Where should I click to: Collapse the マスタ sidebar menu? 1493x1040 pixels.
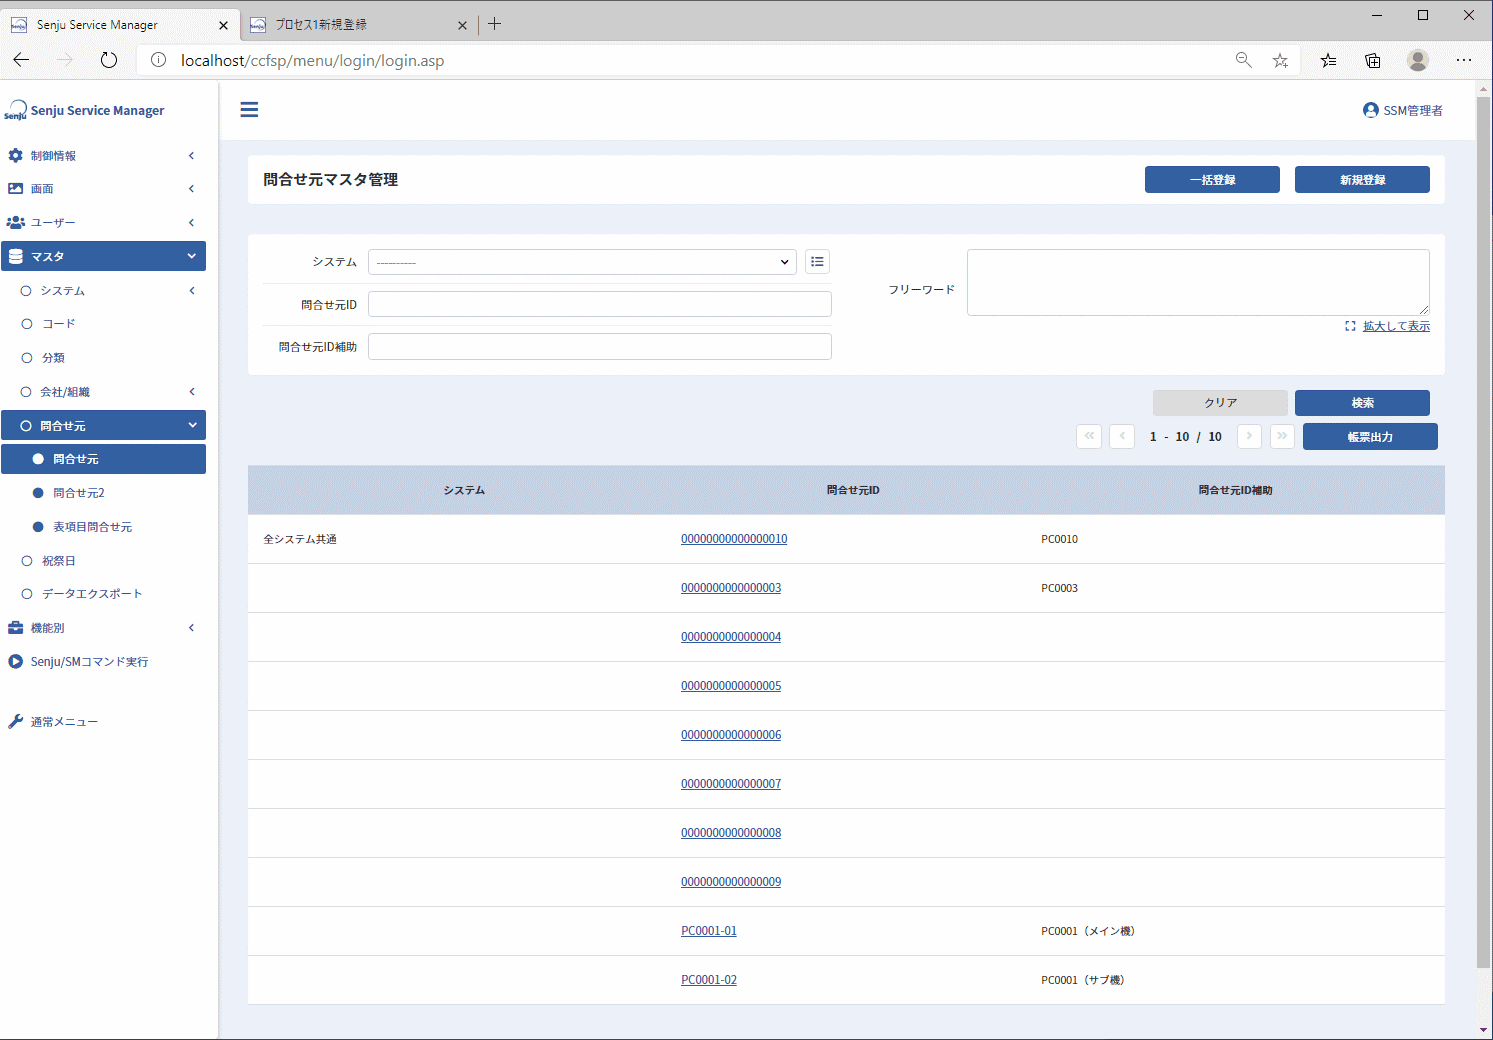click(103, 256)
